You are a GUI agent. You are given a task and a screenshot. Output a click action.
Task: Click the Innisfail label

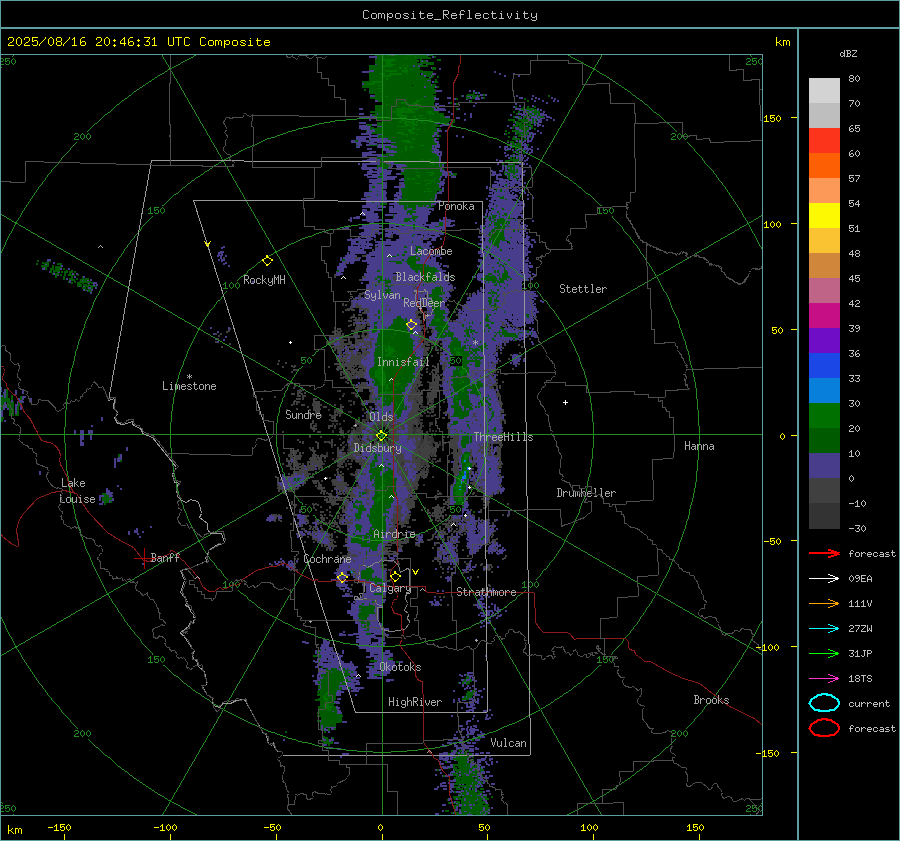[x=403, y=362]
